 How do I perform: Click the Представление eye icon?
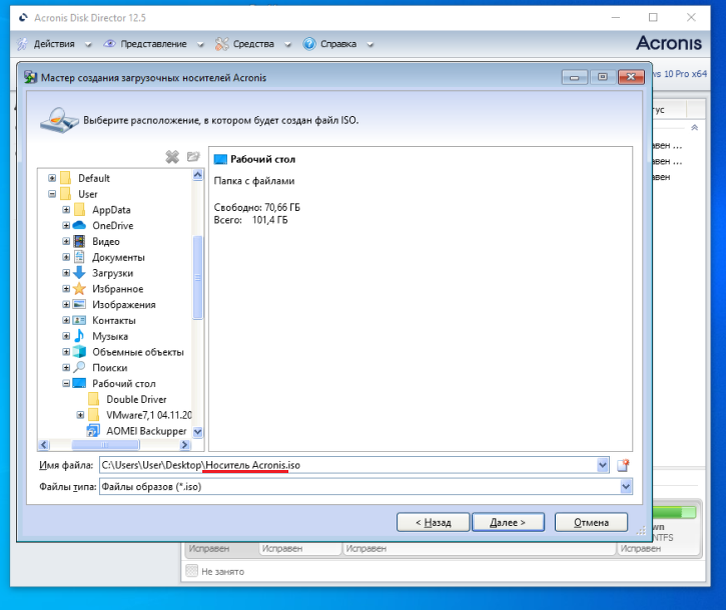coord(109,44)
